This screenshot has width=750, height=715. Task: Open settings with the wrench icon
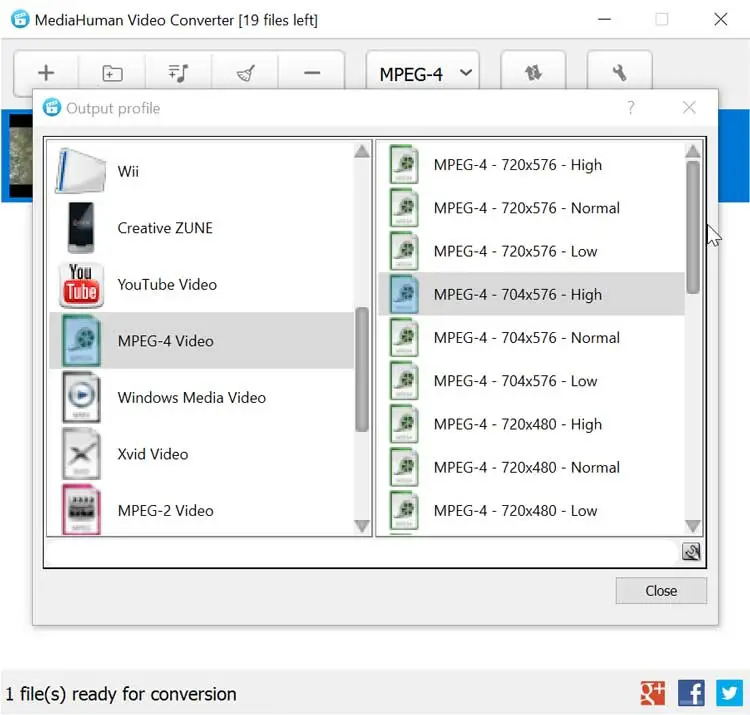pos(619,73)
